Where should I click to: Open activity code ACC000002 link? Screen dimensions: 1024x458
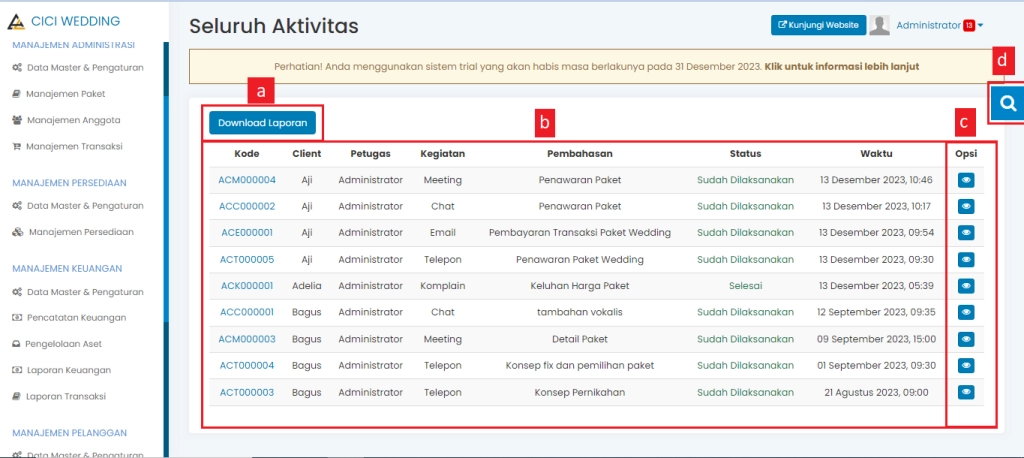pyautogui.click(x=247, y=206)
